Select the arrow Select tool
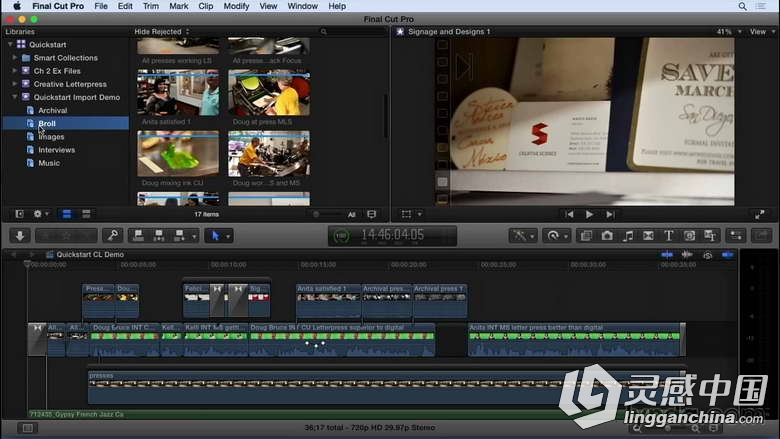This screenshot has width=780, height=439. (215, 236)
